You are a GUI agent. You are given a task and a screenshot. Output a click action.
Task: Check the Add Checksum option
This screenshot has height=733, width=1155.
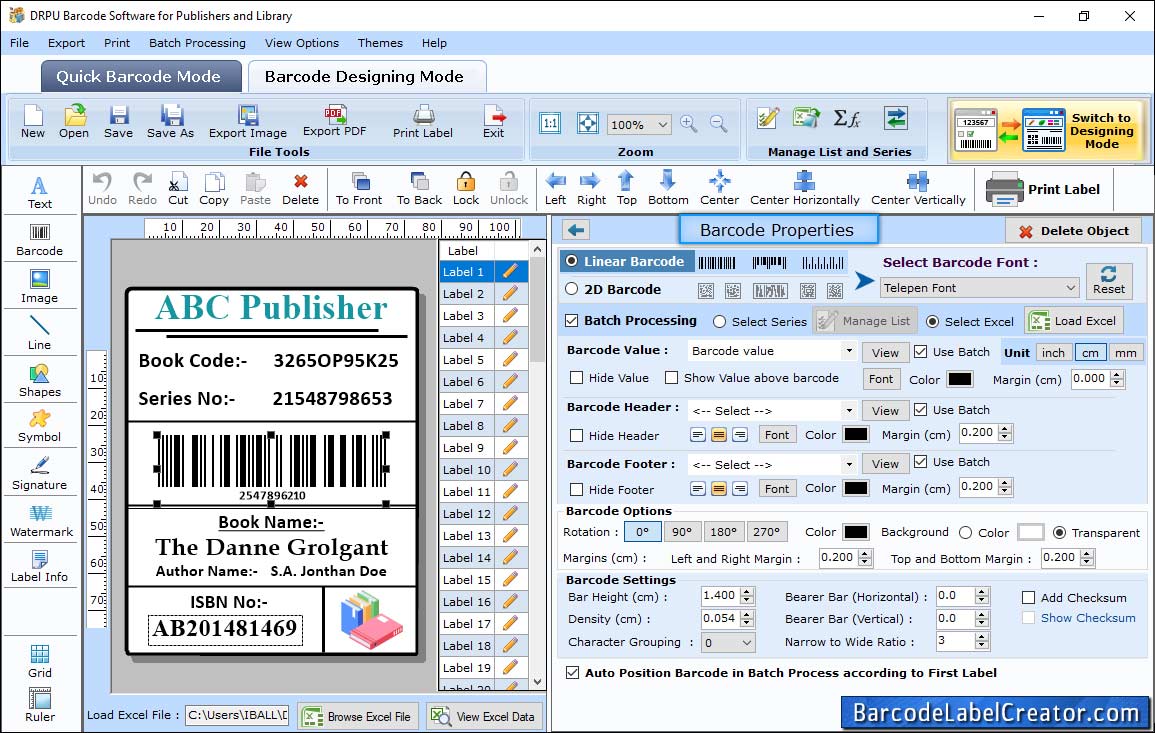coord(1029,597)
